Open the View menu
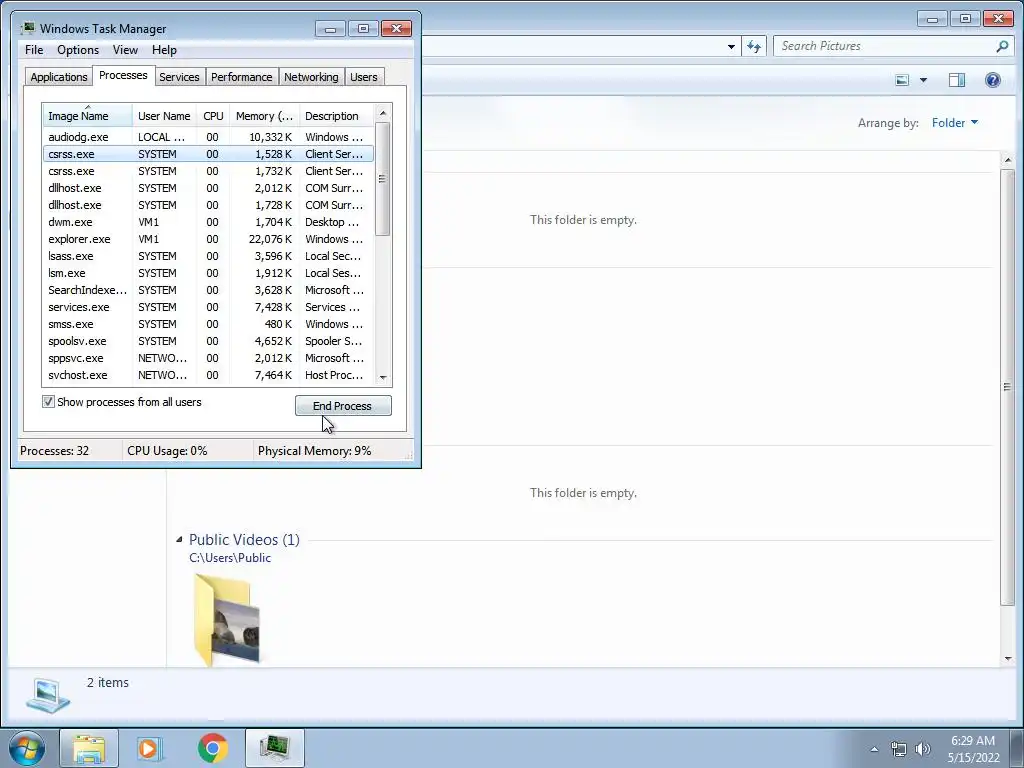This screenshot has width=1024, height=768. click(x=125, y=50)
